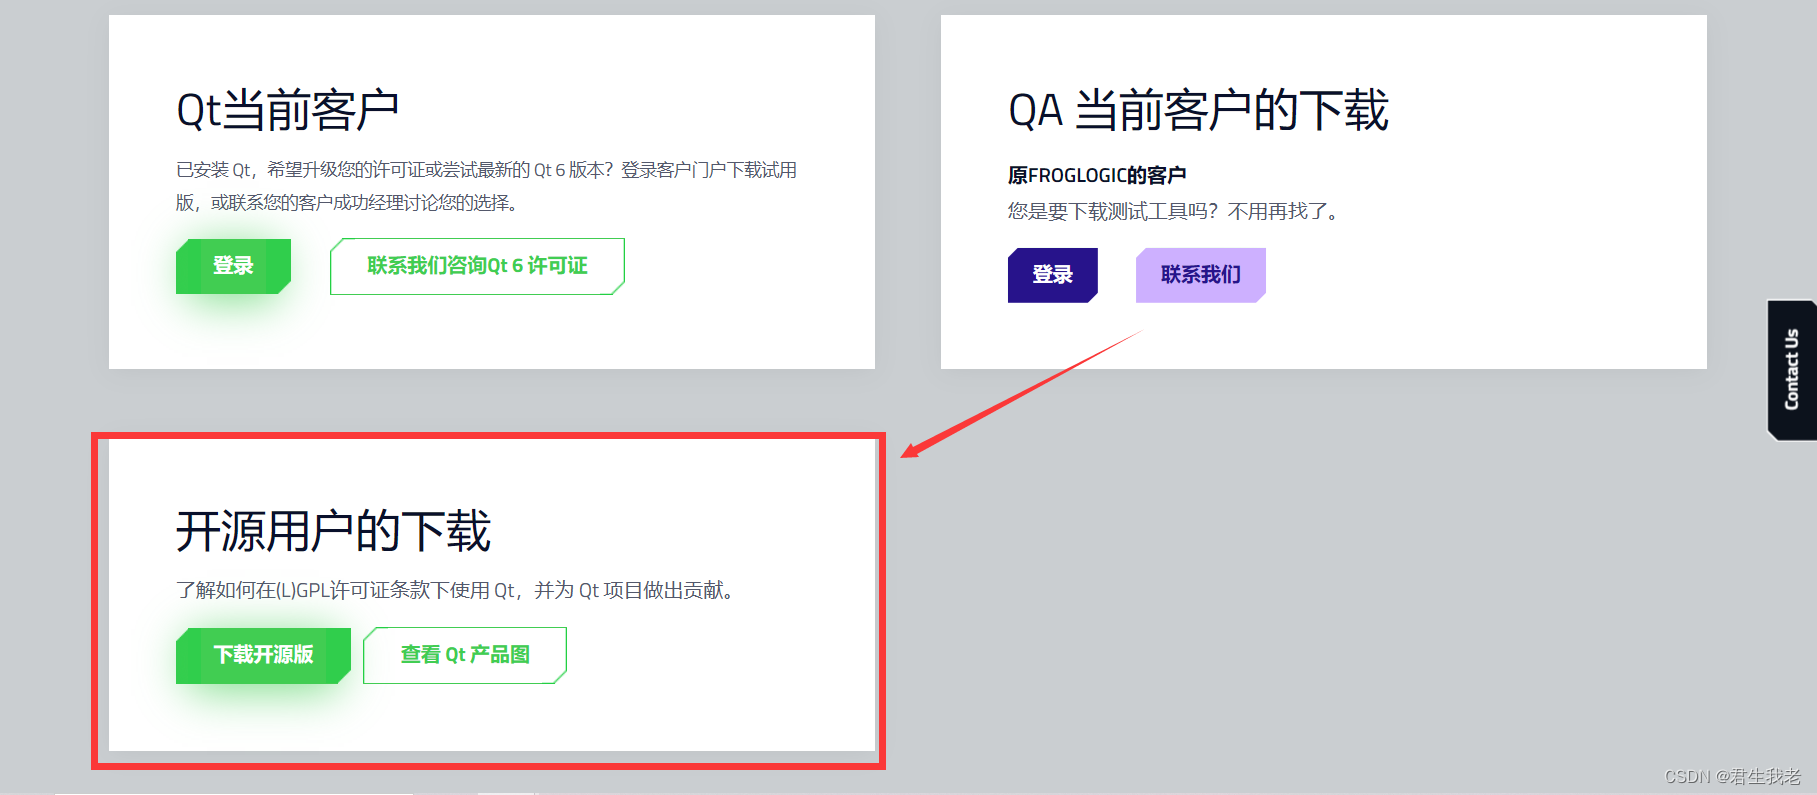The width and height of the screenshot is (1817, 795).
Task: Open the Contact Us side tab
Action: pos(1791,370)
